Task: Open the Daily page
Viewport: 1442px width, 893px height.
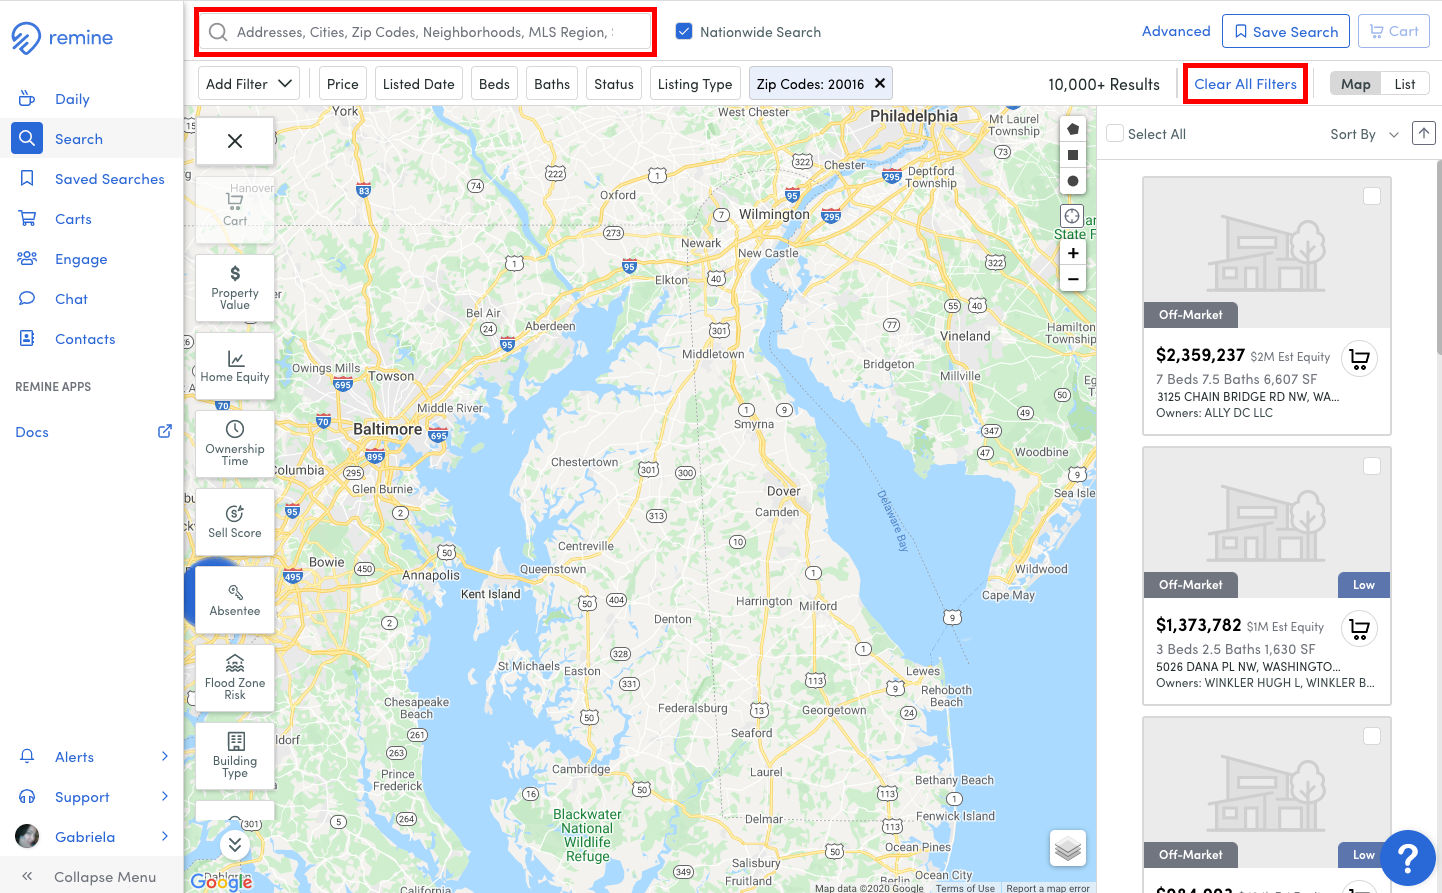Action: (x=72, y=99)
